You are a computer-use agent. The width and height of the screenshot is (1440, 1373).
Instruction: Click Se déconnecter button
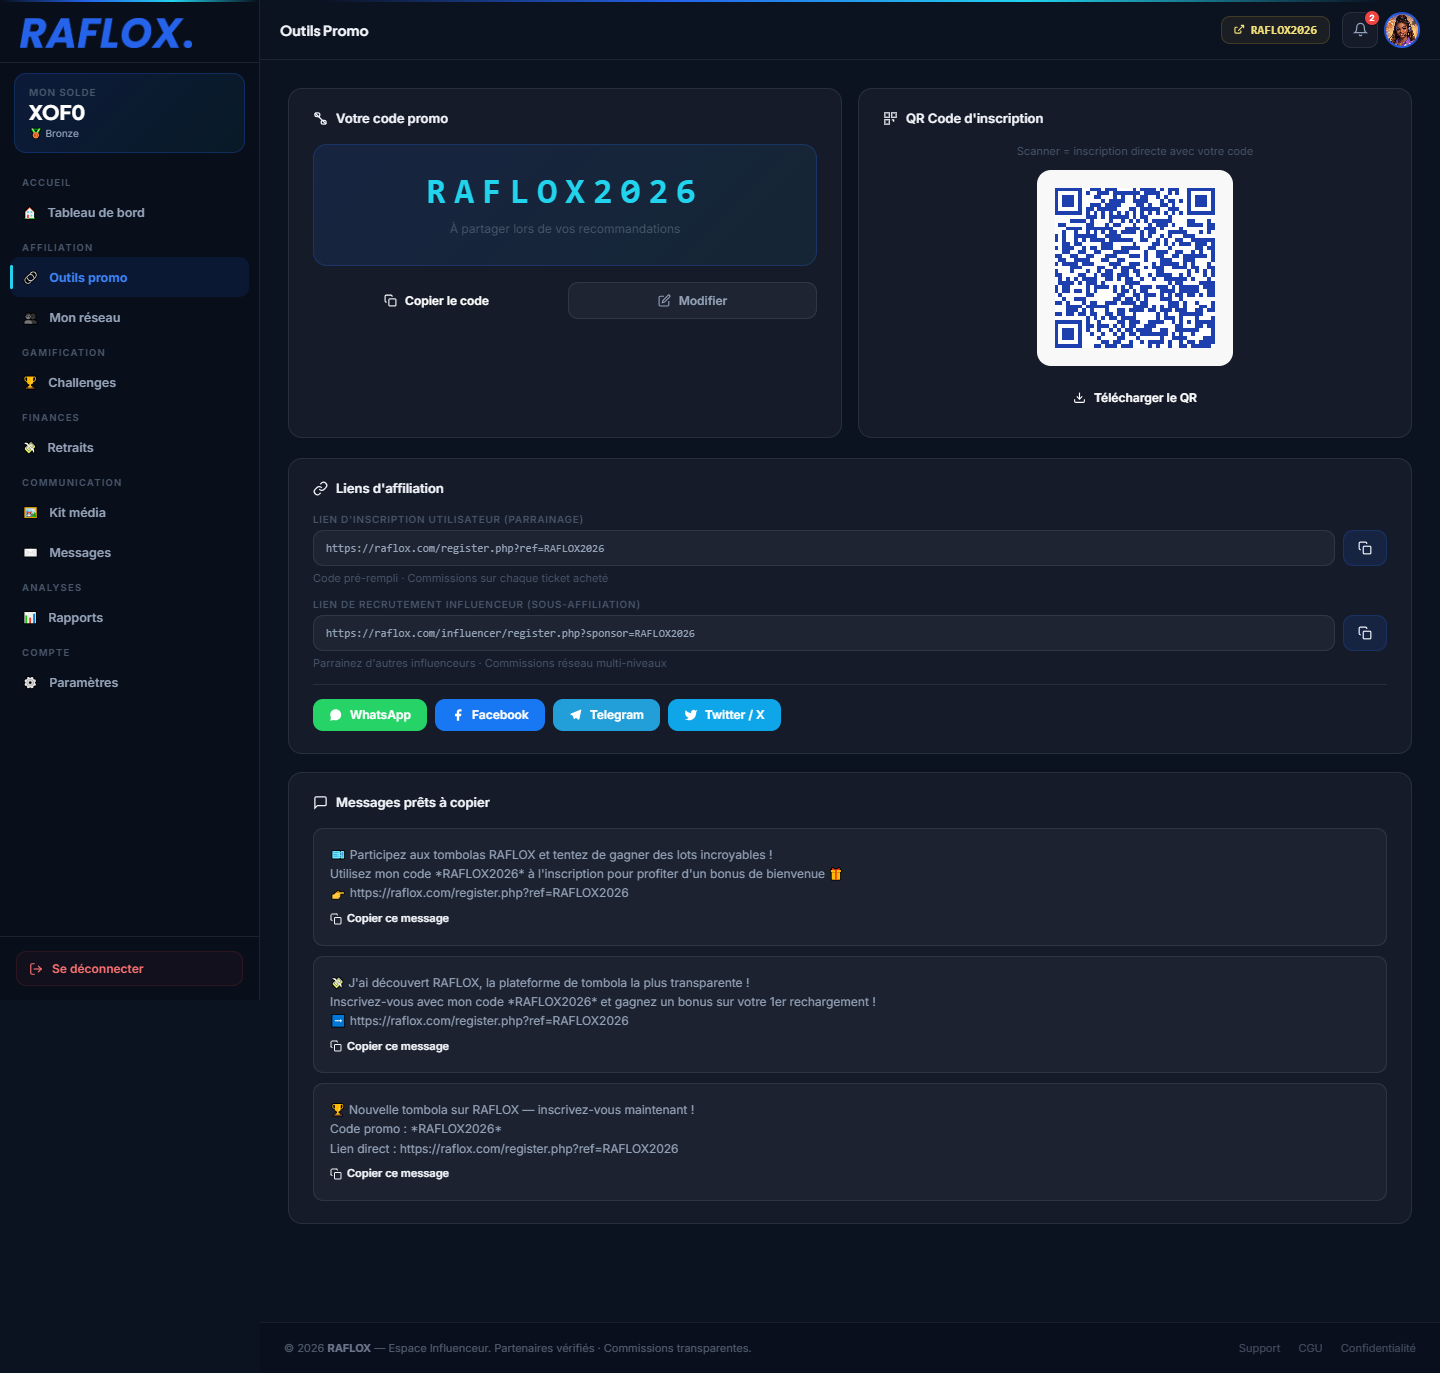[x=129, y=969]
